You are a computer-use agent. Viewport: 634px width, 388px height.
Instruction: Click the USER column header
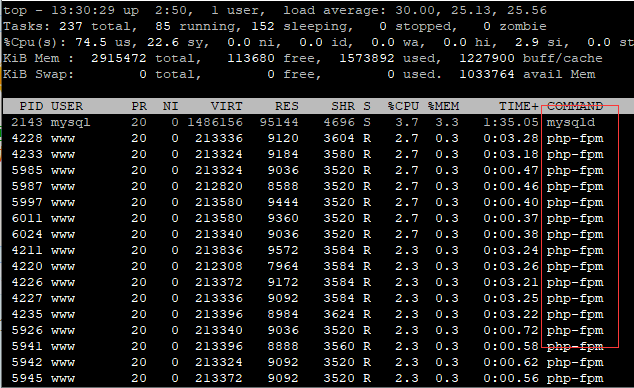click(67, 106)
